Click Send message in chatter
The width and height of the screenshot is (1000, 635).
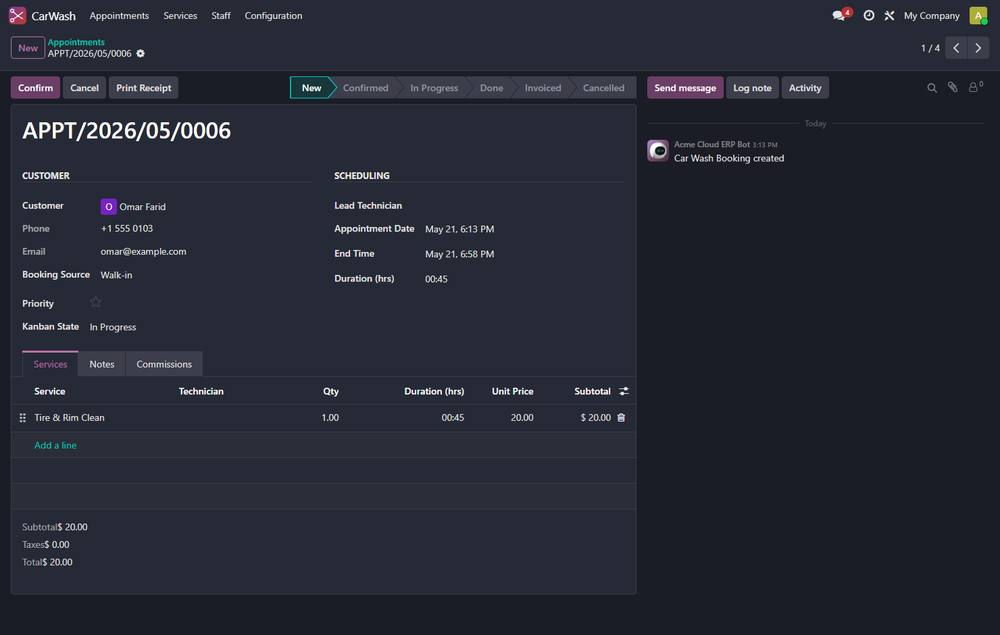(x=685, y=88)
